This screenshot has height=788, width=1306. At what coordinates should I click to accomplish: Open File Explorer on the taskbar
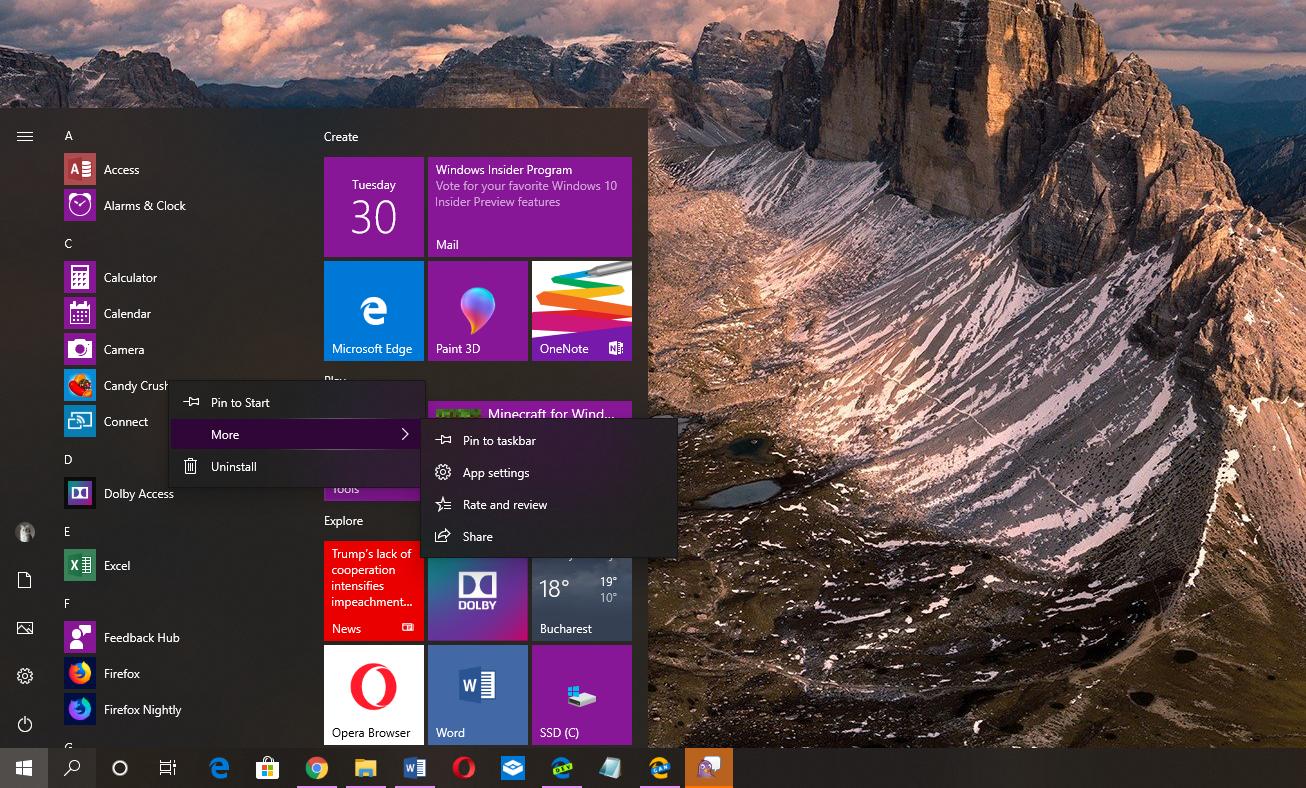pos(365,768)
